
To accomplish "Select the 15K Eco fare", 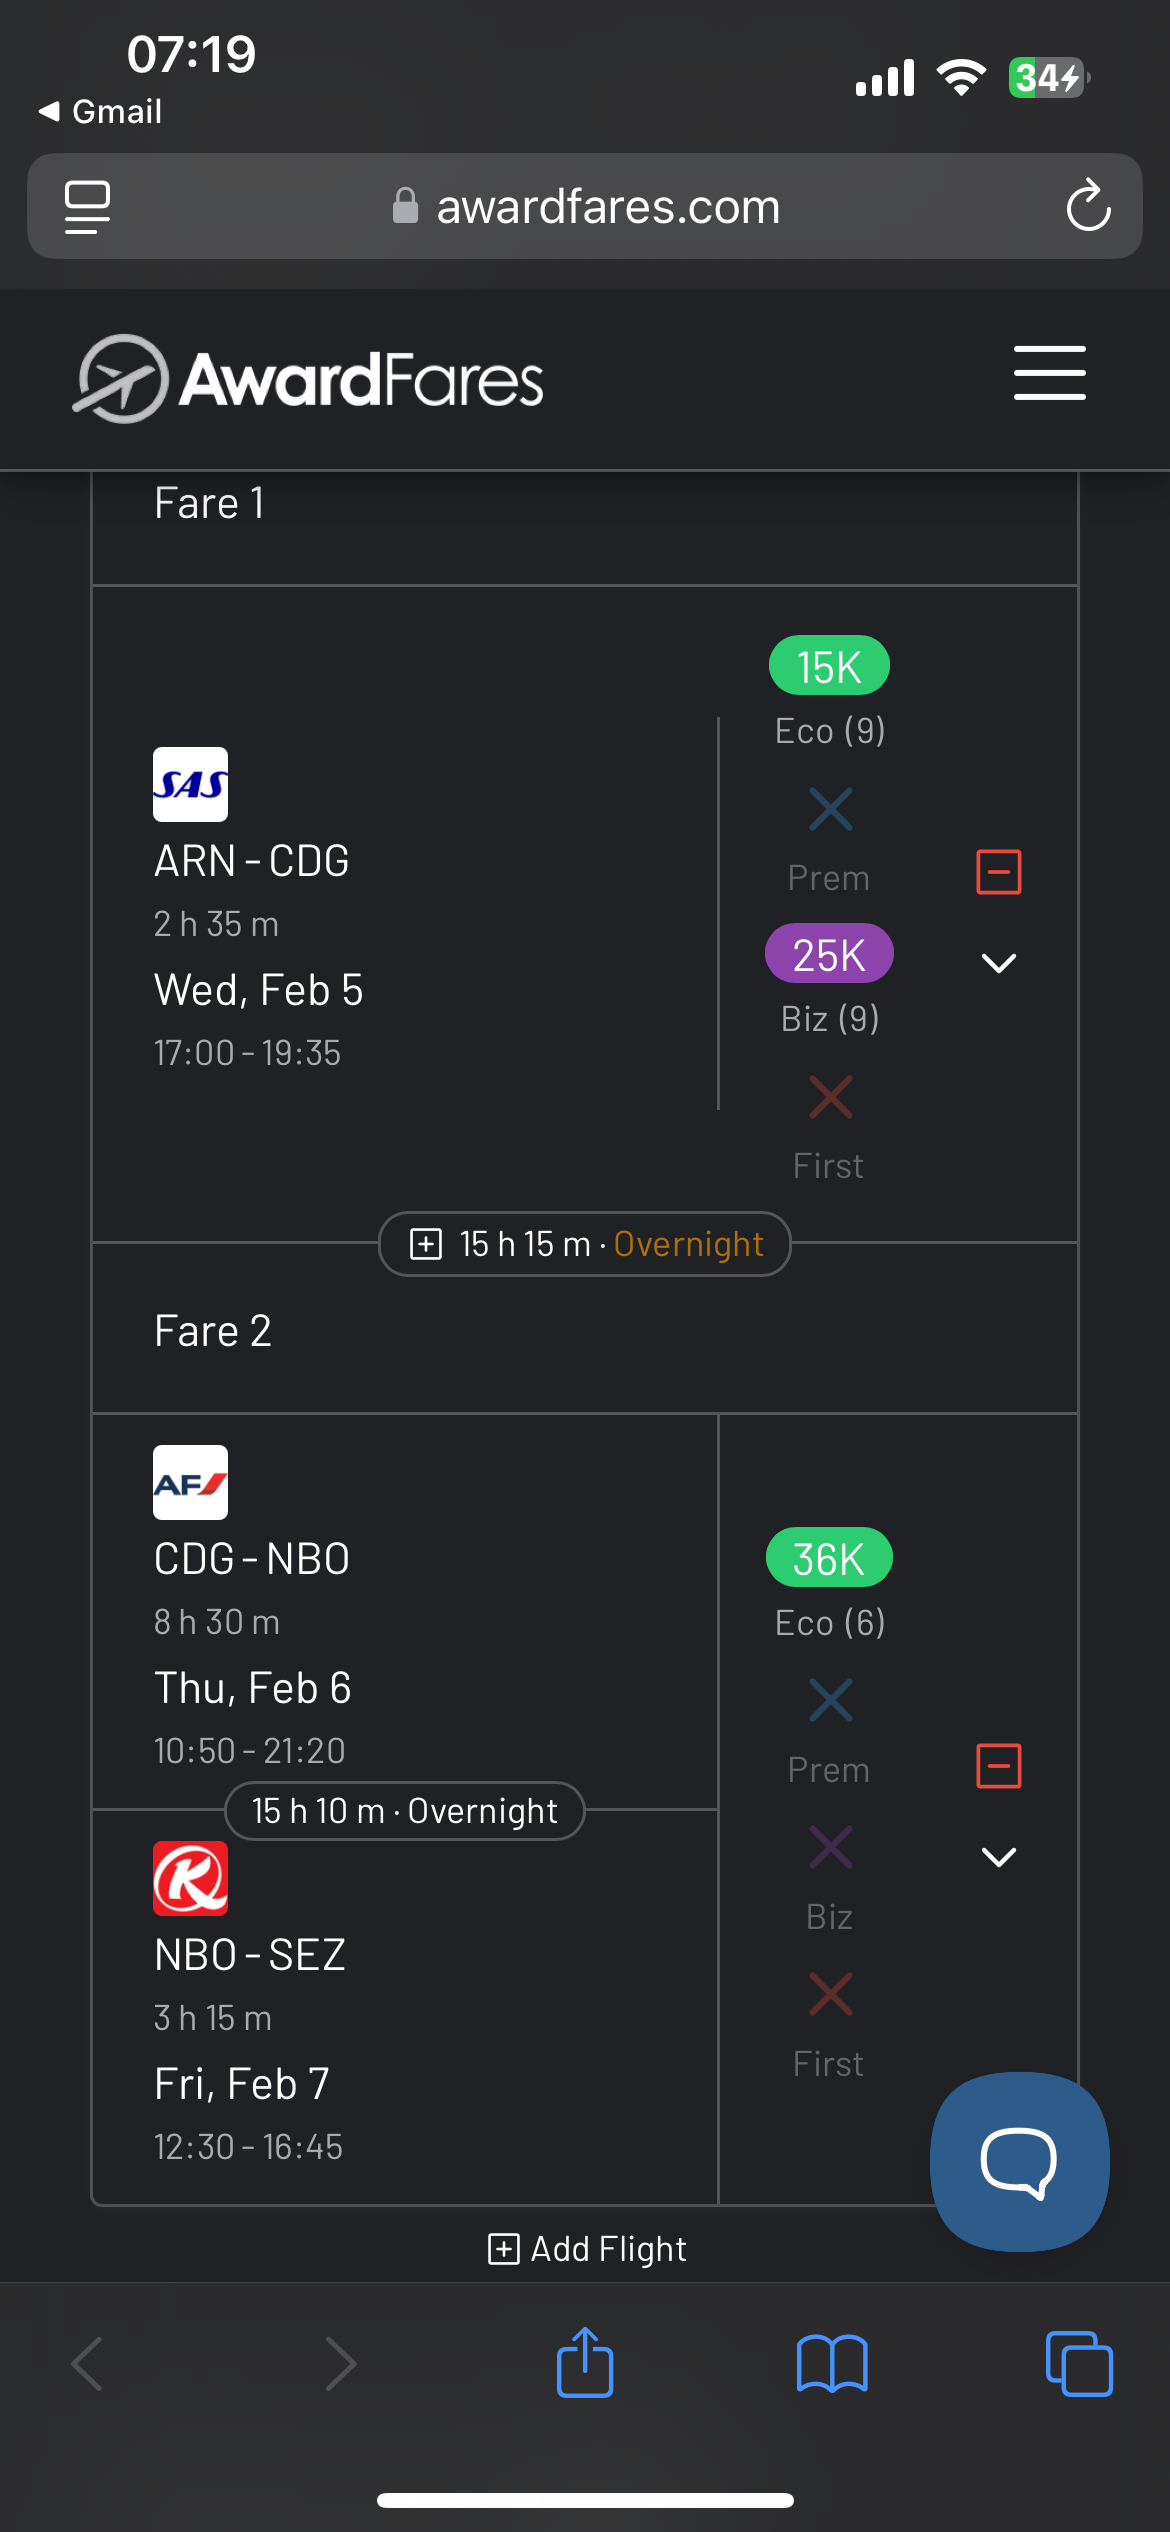I will click(x=829, y=666).
